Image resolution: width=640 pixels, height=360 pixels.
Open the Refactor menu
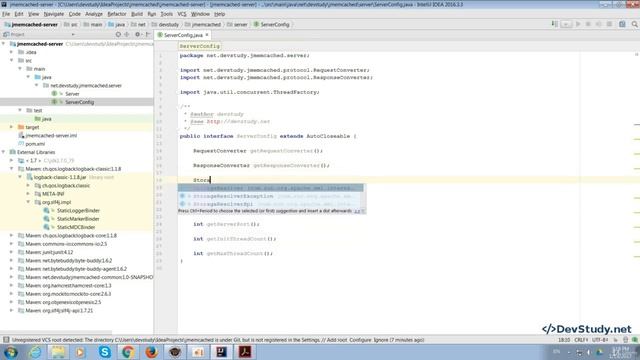click(117, 14)
